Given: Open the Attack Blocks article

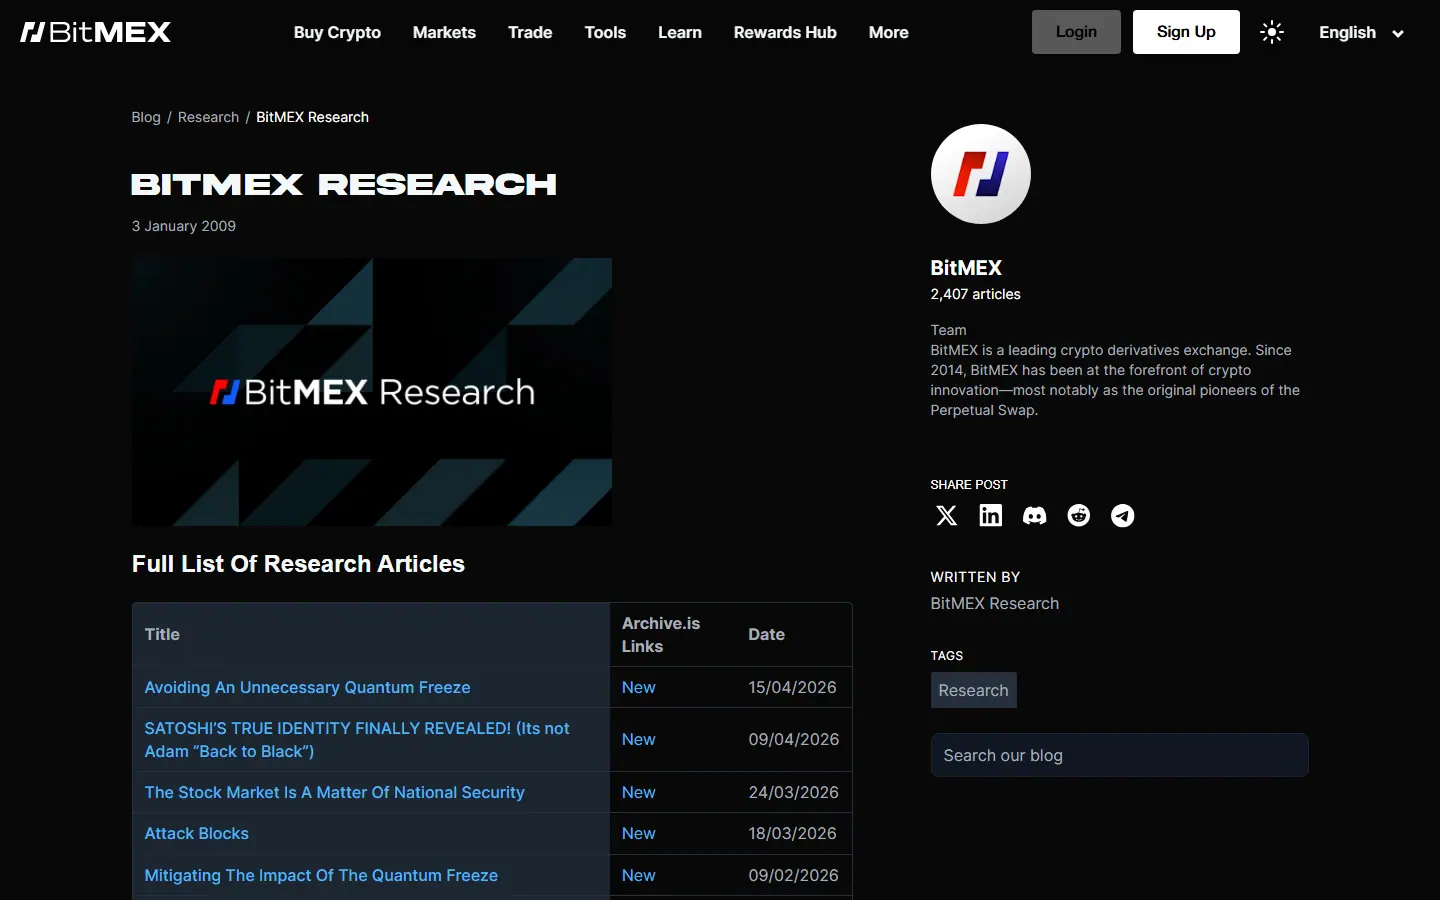Looking at the screenshot, I should (x=196, y=833).
